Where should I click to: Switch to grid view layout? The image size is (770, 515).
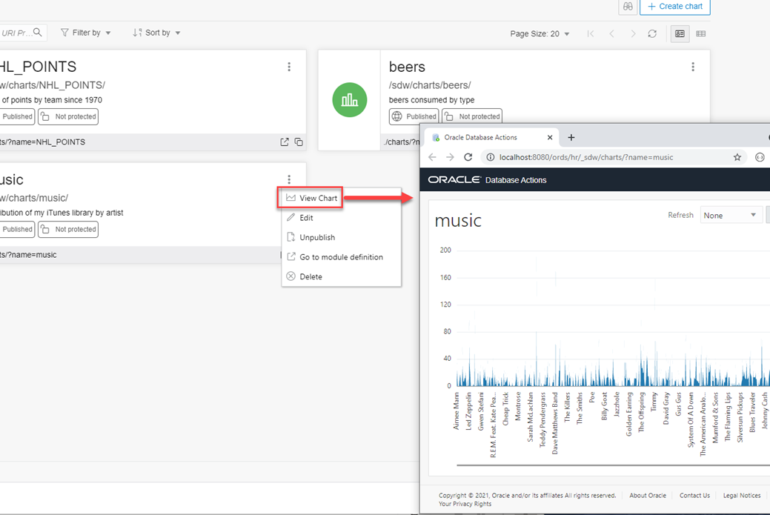701,34
